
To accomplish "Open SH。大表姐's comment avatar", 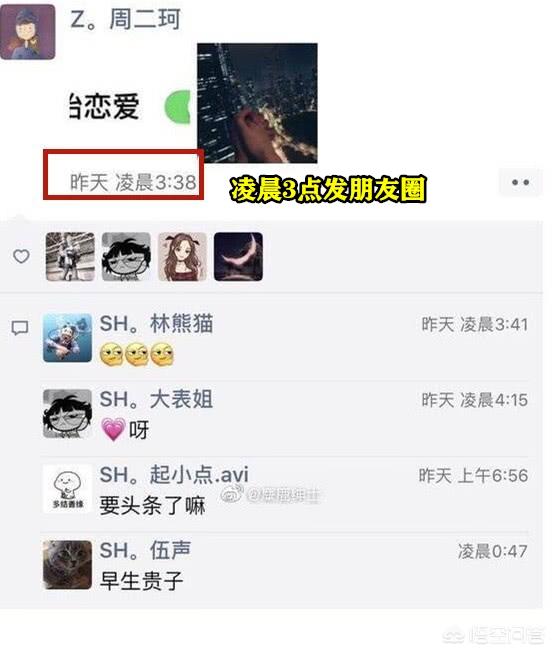I will coord(68,413).
